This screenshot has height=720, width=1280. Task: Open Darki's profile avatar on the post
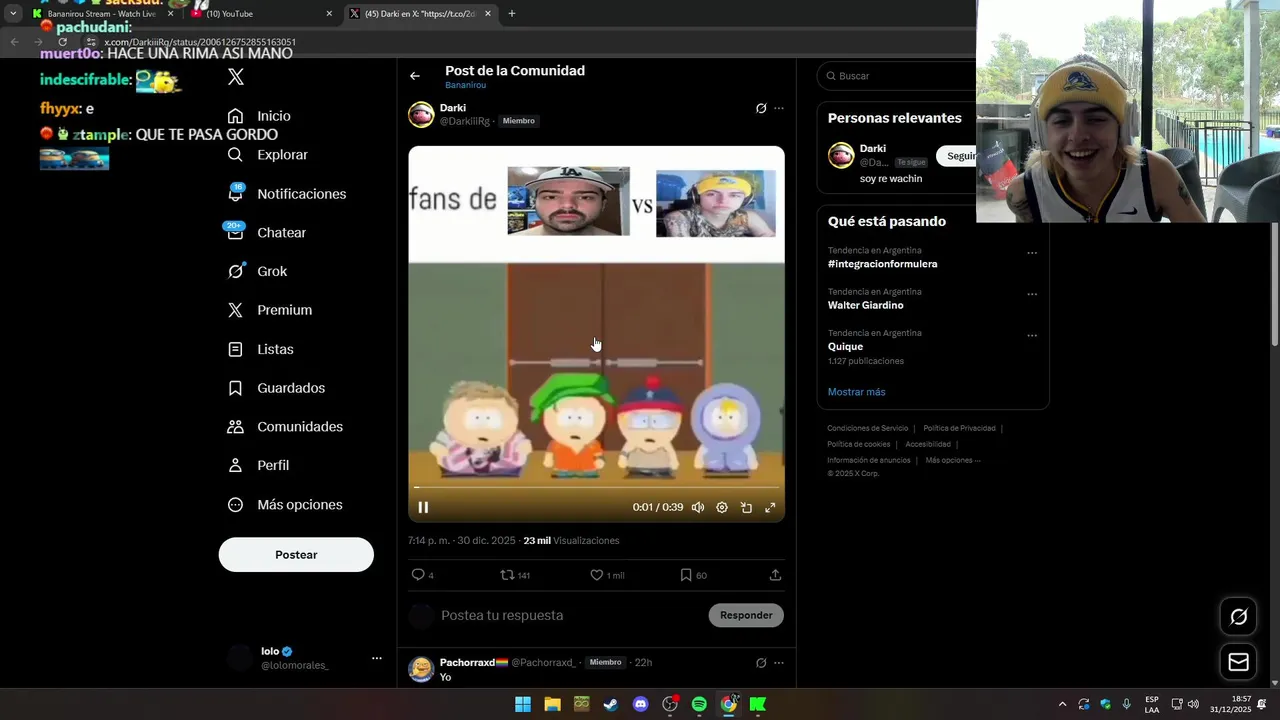click(421, 114)
